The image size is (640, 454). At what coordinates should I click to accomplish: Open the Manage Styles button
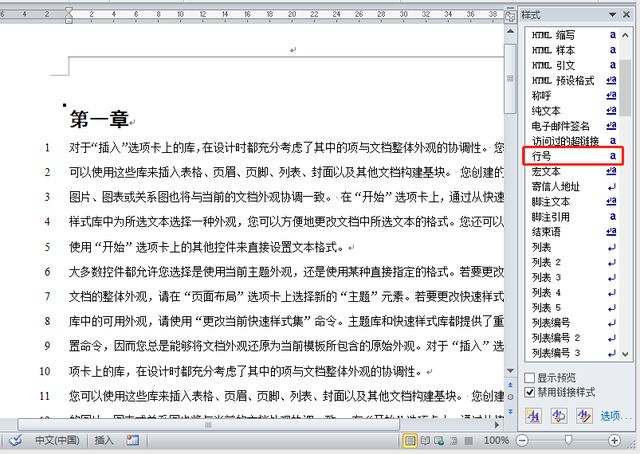[x=584, y=416]
